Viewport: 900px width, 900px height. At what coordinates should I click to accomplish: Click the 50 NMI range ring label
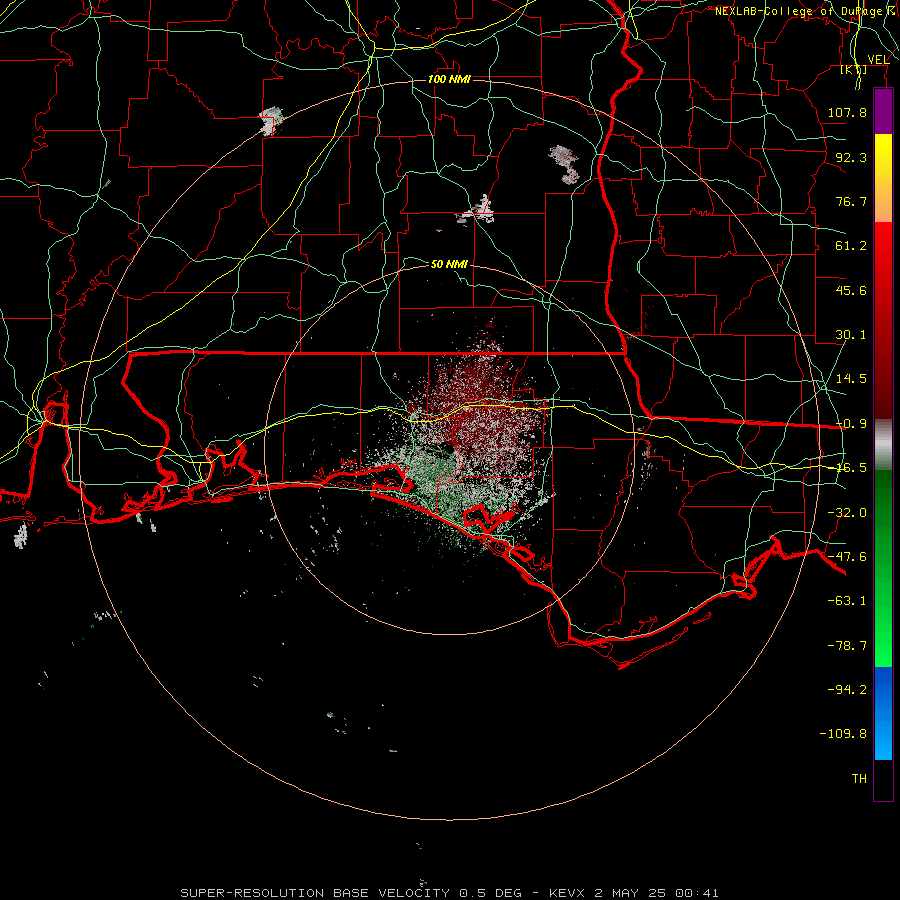tap(449, 264)
